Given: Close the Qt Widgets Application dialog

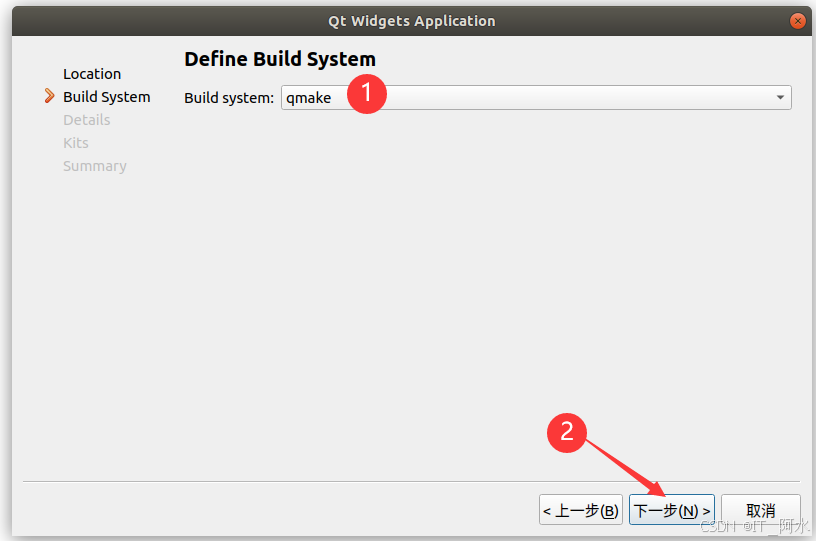Looking at the screenshot, I should click(x=797, y=21).
